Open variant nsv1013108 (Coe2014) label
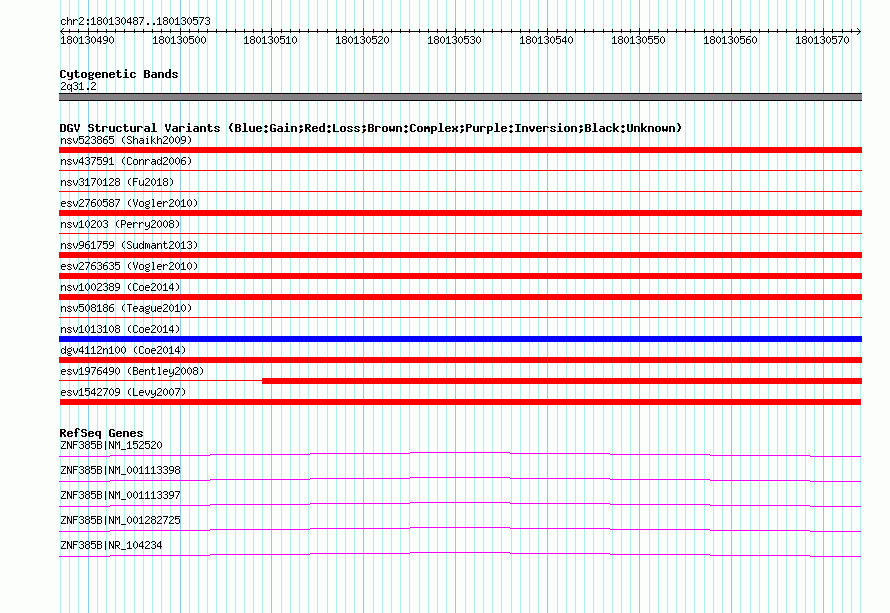890x613 pixels. point(120,329)
